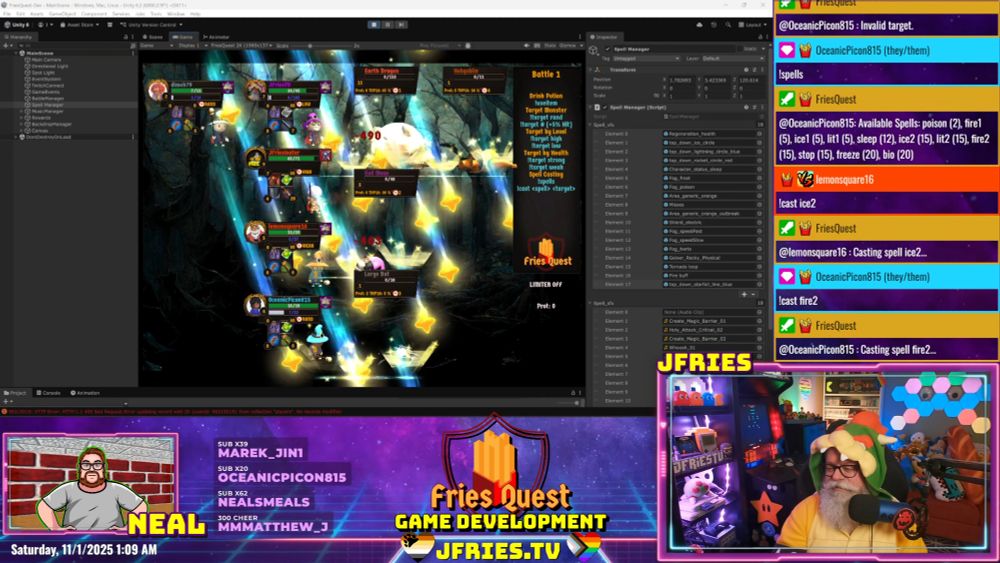Open the Play Focused dropdown
This screenshot has width=1000, height=563.
[x=438, y=46]
